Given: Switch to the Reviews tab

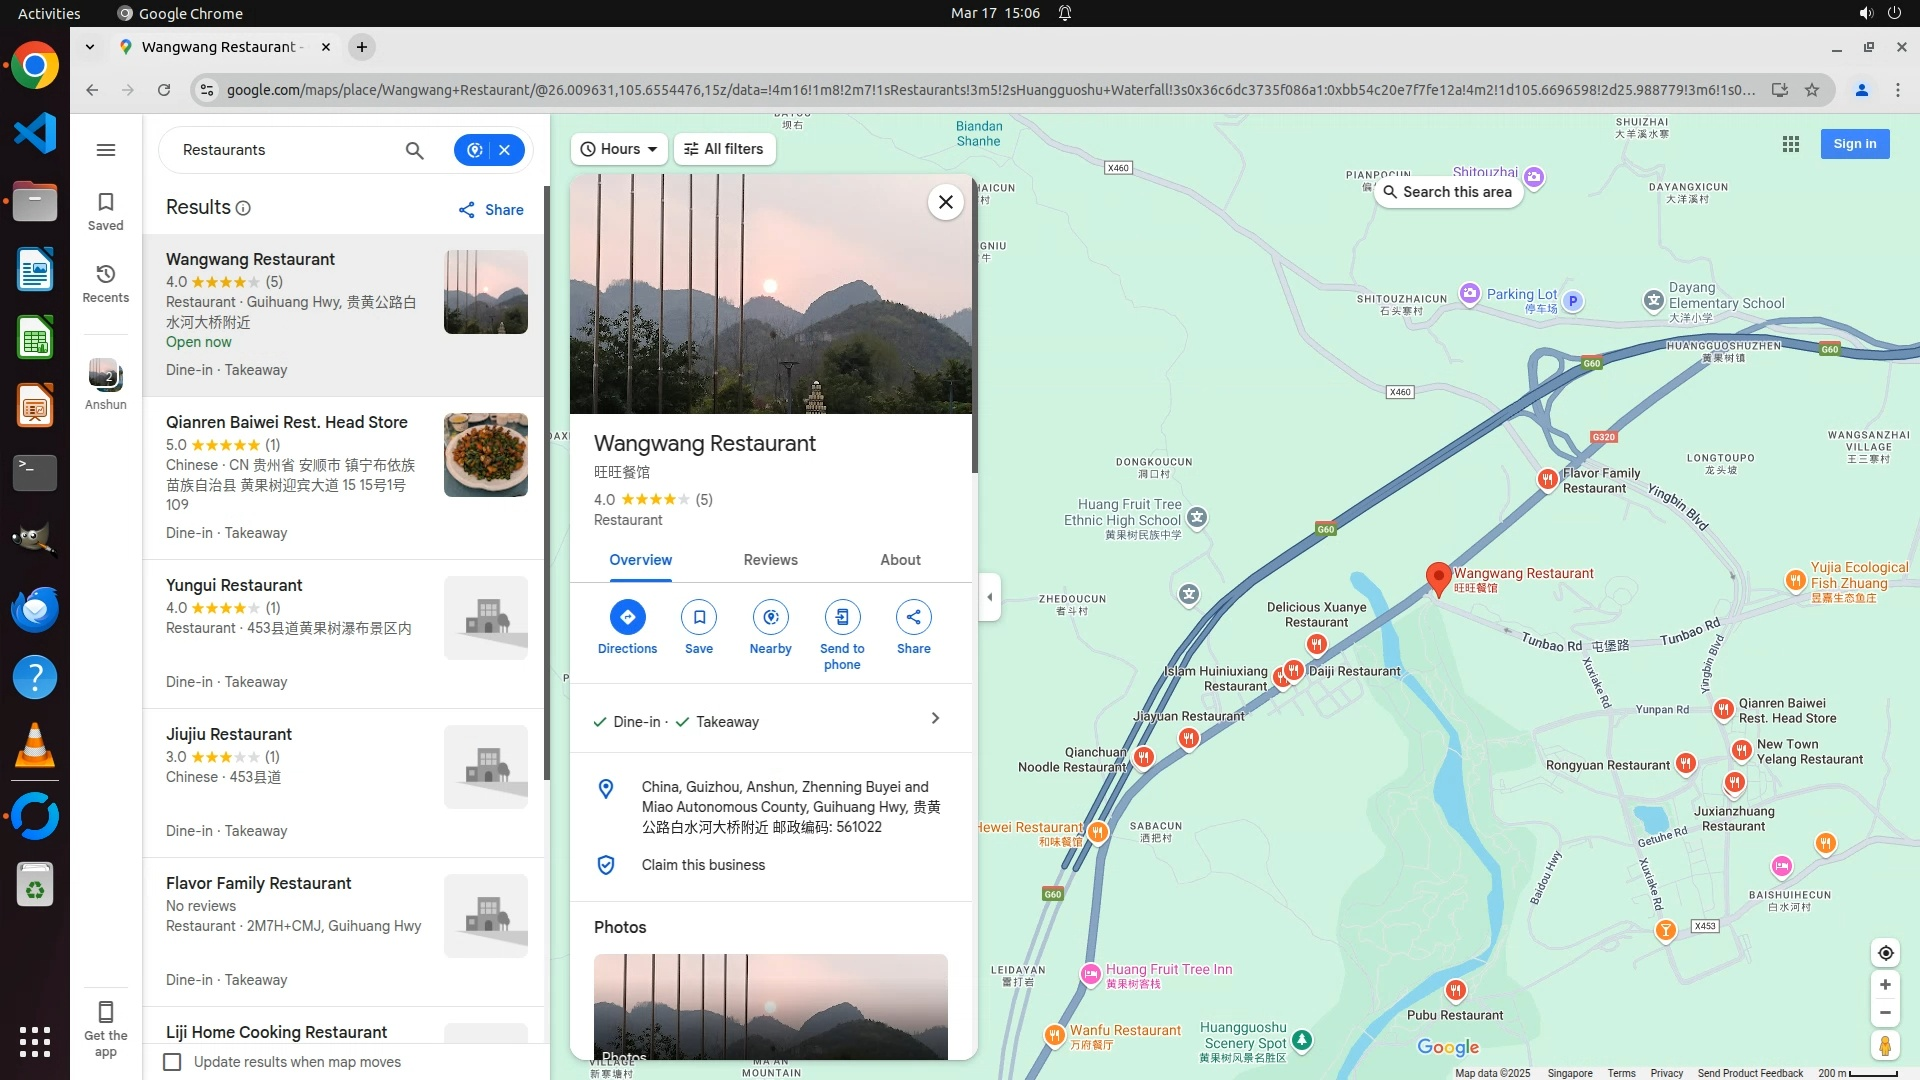Looking at the screenshot, I should click(x=770, y=560).
